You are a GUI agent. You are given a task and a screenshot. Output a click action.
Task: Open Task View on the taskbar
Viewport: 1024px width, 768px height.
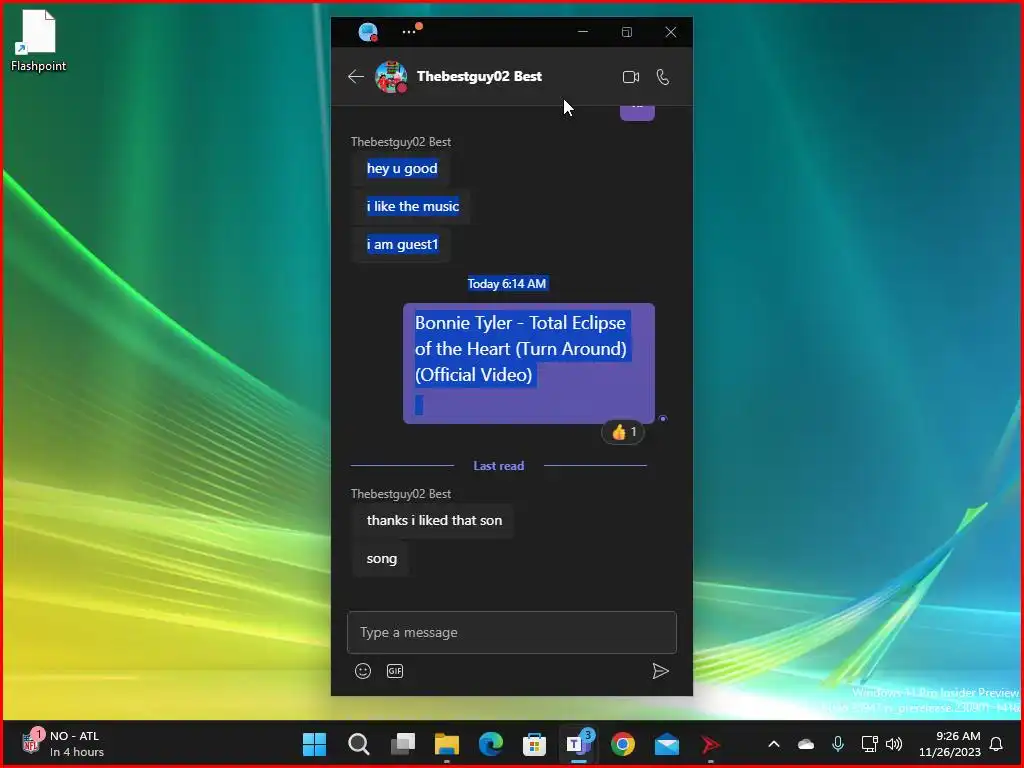coord(403,744)
